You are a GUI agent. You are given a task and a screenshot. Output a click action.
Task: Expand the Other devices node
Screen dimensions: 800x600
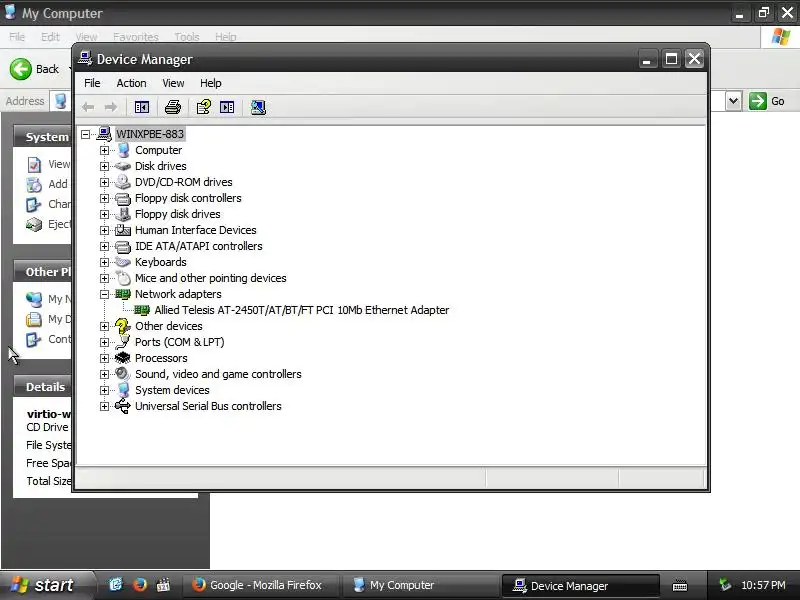point(104,326)
